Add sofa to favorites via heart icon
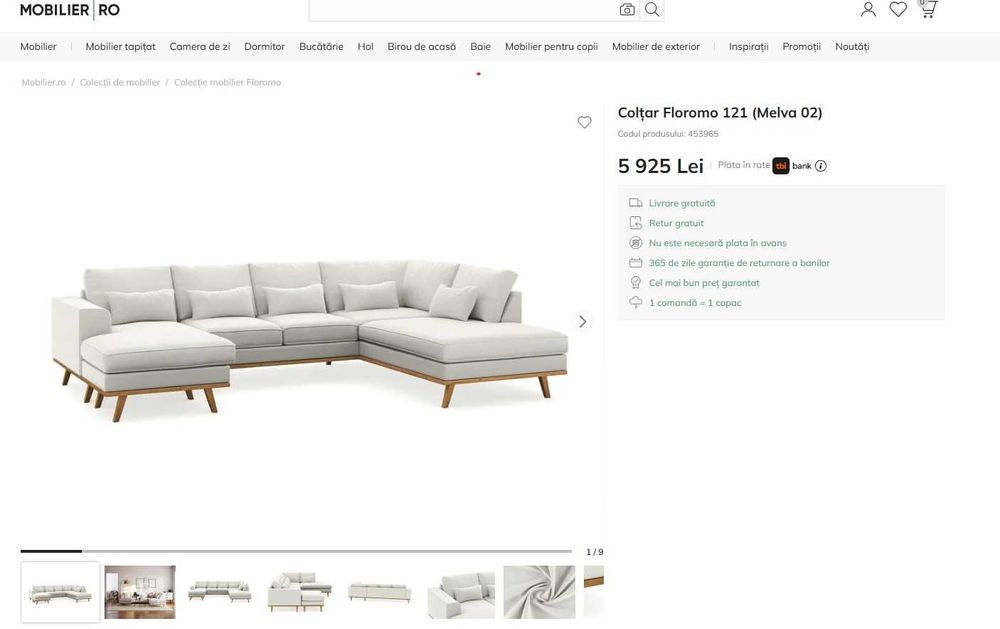1000x629 pixels. click(584, 122)
